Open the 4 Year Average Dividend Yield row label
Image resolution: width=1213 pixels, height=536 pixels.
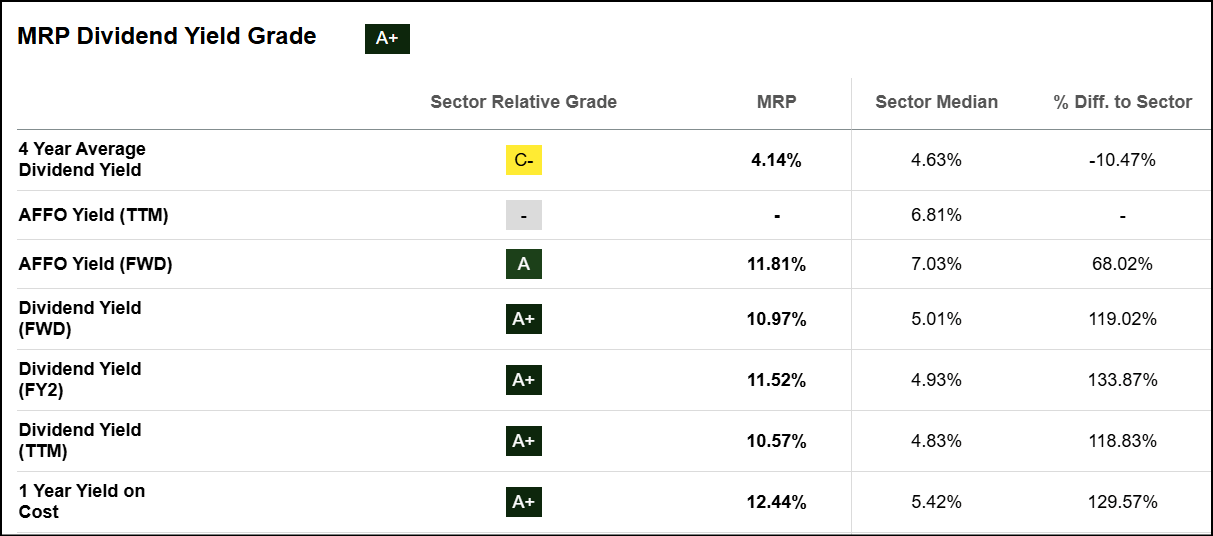pos(82,160)
